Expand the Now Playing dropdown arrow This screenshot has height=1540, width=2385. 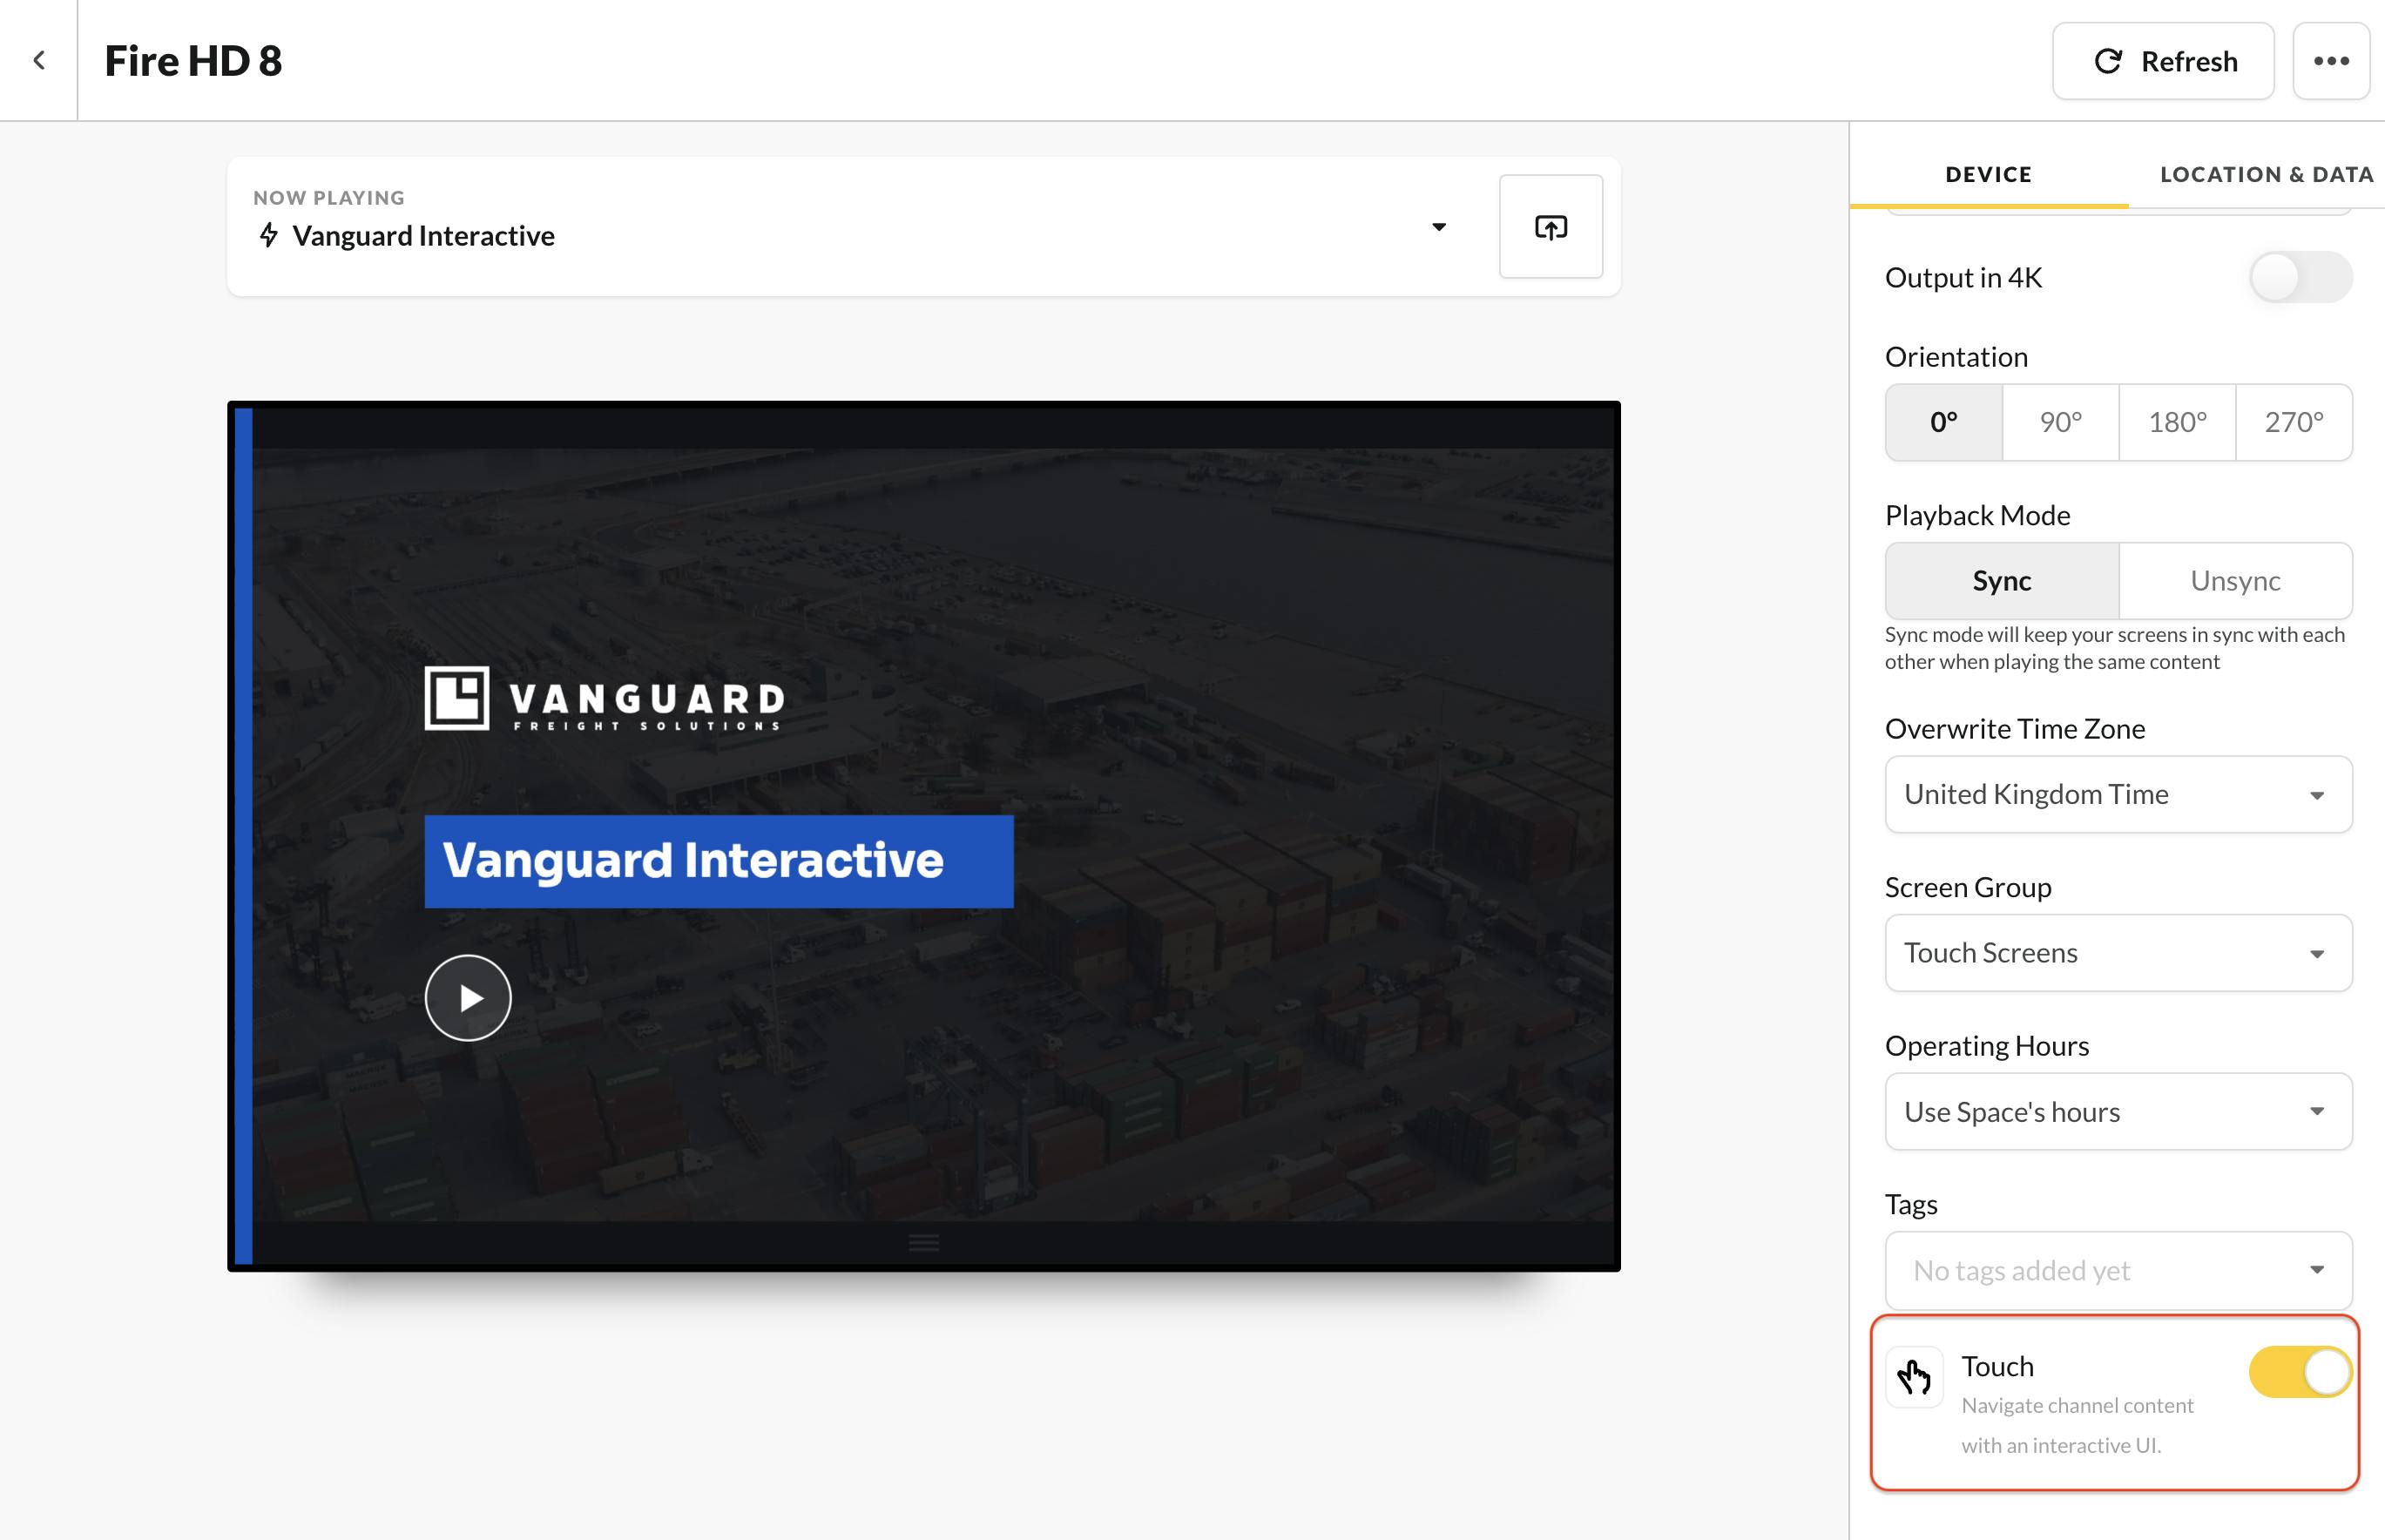(1439, 227)
